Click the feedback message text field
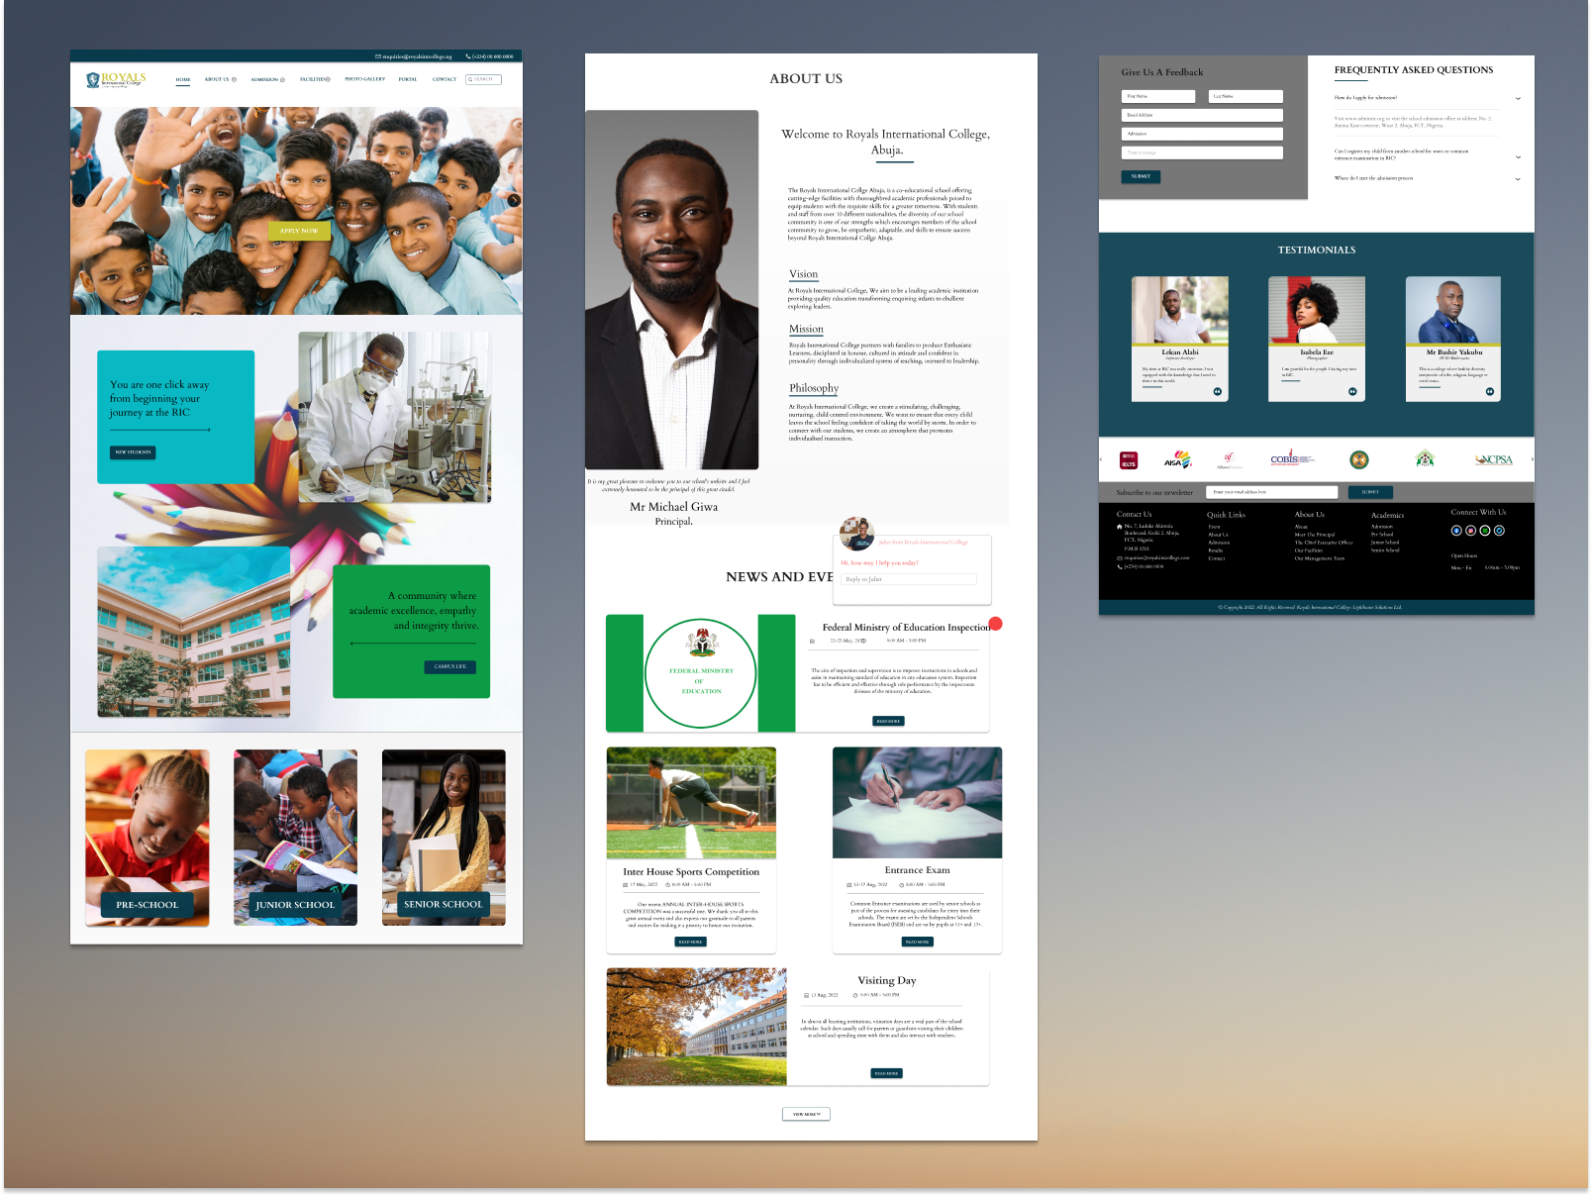 tap(1202, 153)
